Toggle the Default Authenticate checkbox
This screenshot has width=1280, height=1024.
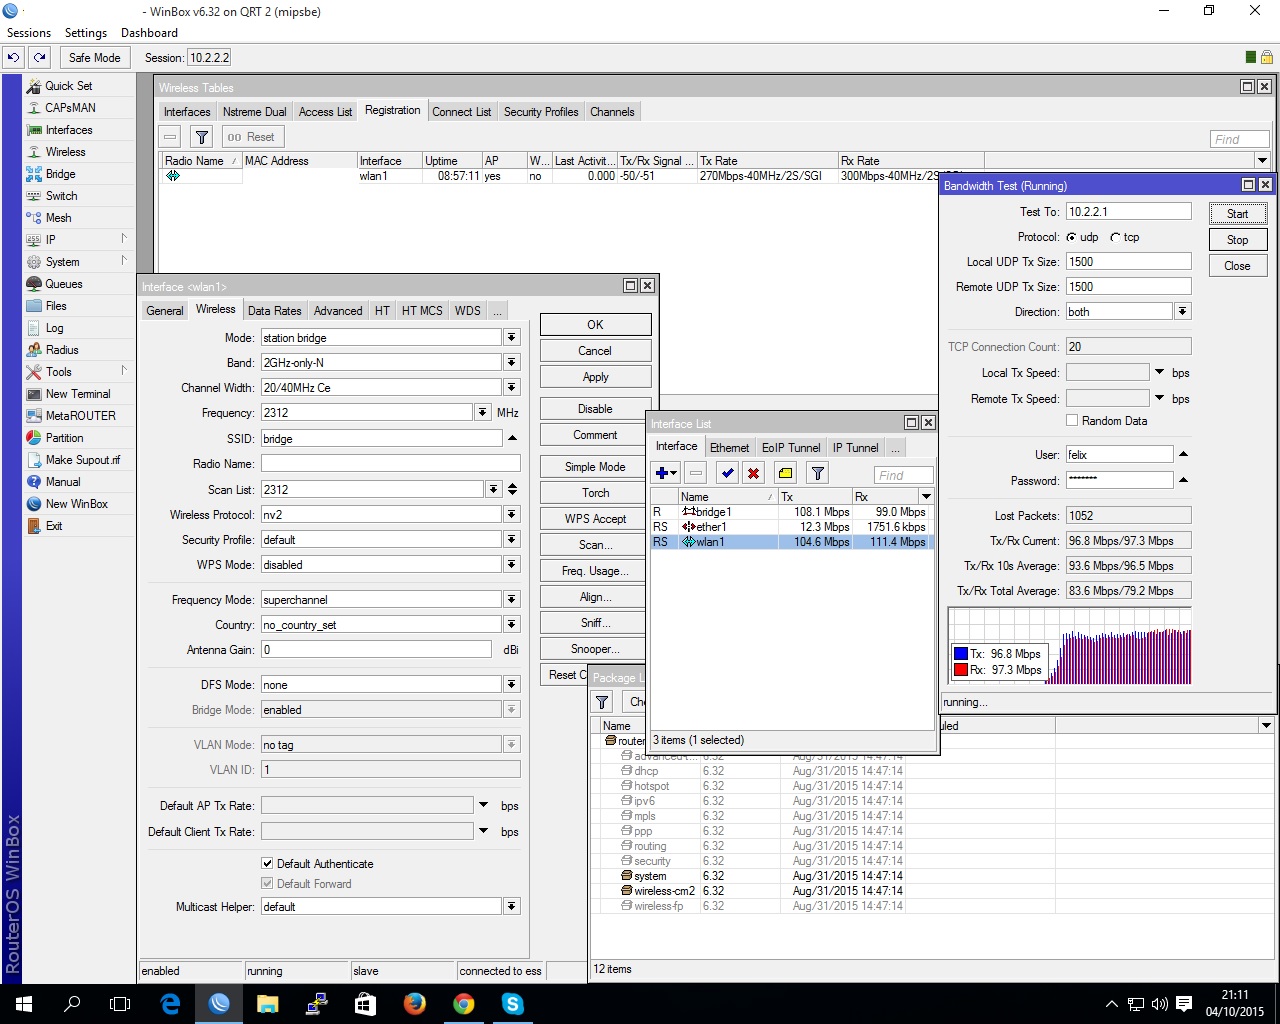click(x=267, y=863)
